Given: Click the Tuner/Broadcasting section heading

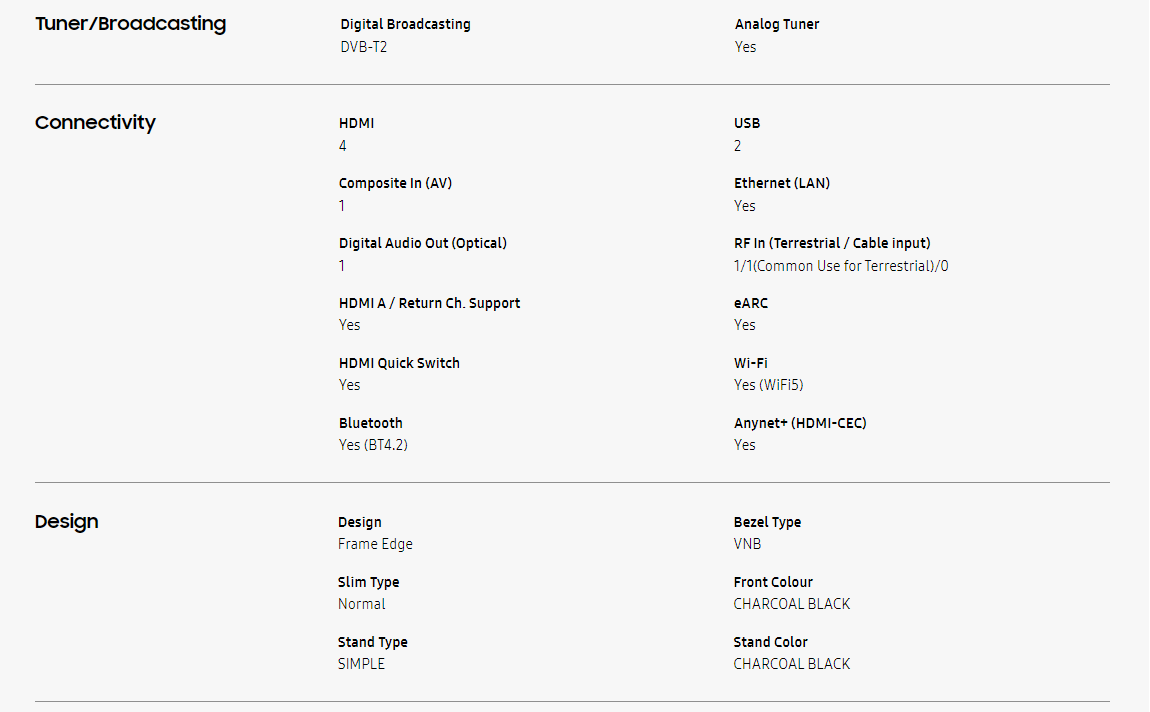Looking at the screenshot, I should (130, 24).
